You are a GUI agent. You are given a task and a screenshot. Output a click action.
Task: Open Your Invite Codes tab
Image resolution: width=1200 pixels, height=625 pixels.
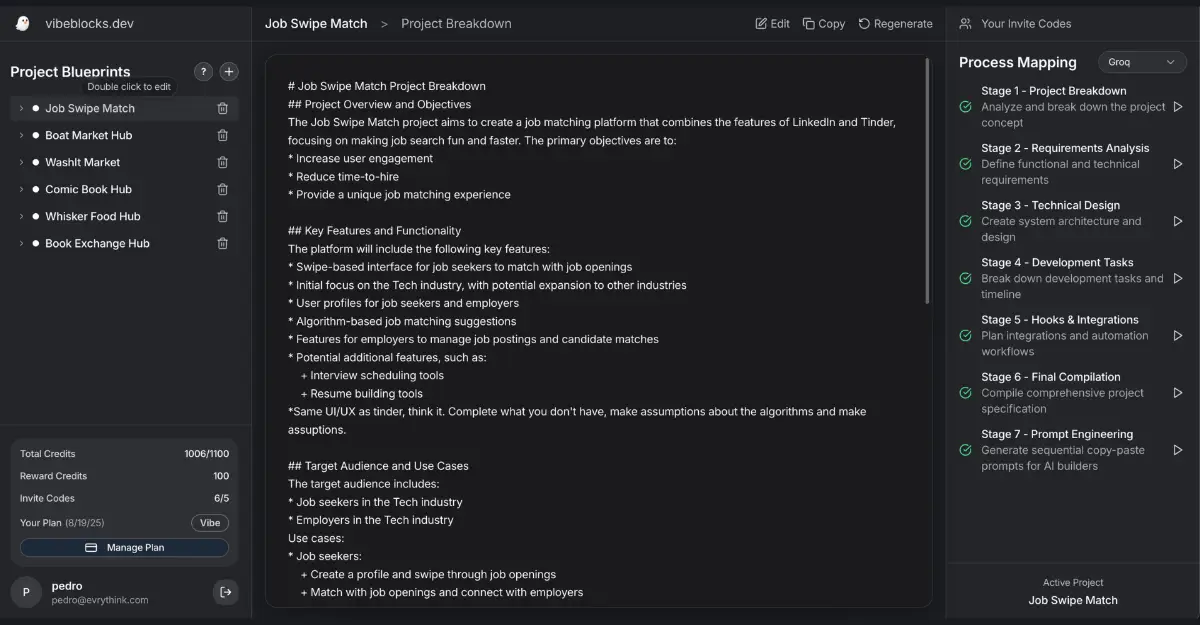(x=1015, y=23)
